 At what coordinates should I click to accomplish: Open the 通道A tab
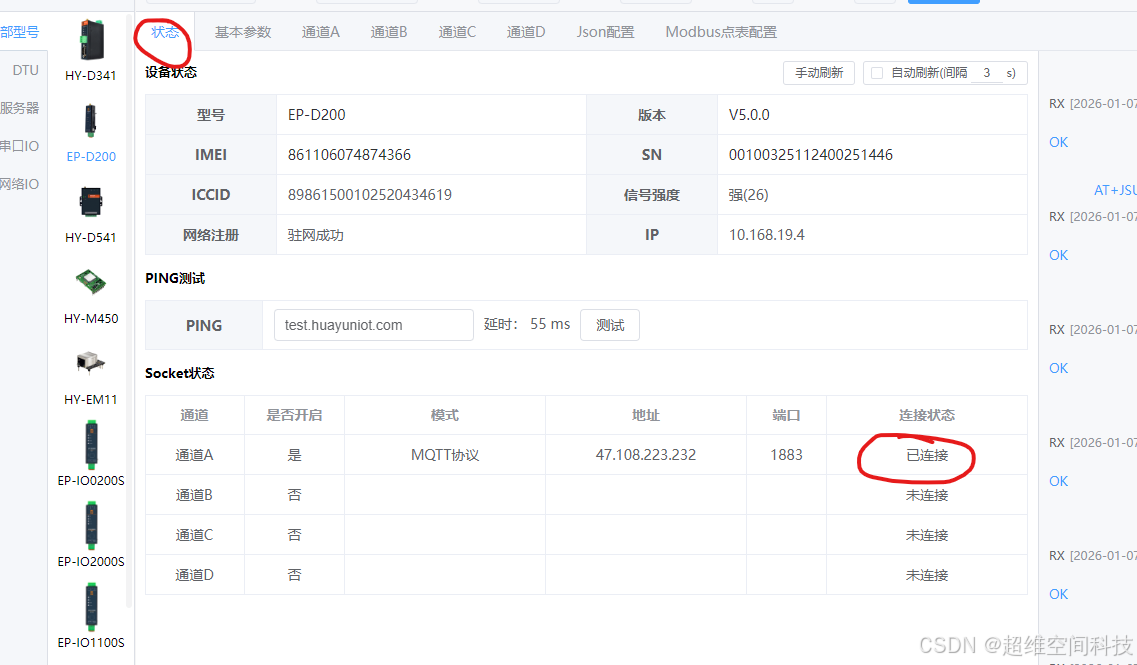[321, 32]
